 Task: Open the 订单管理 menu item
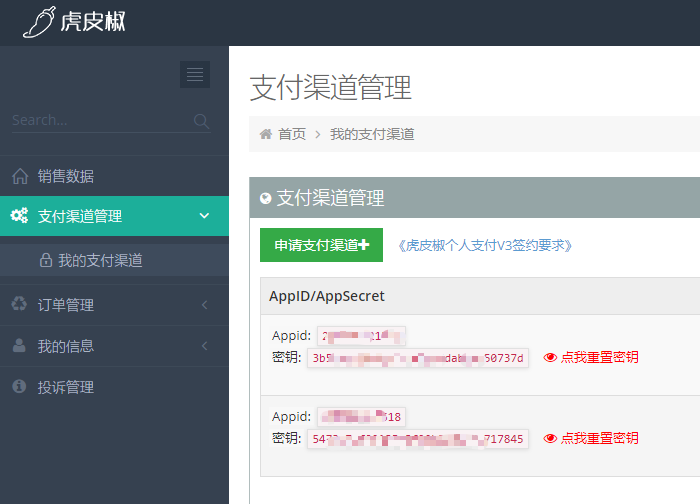[x=114, y=305]
